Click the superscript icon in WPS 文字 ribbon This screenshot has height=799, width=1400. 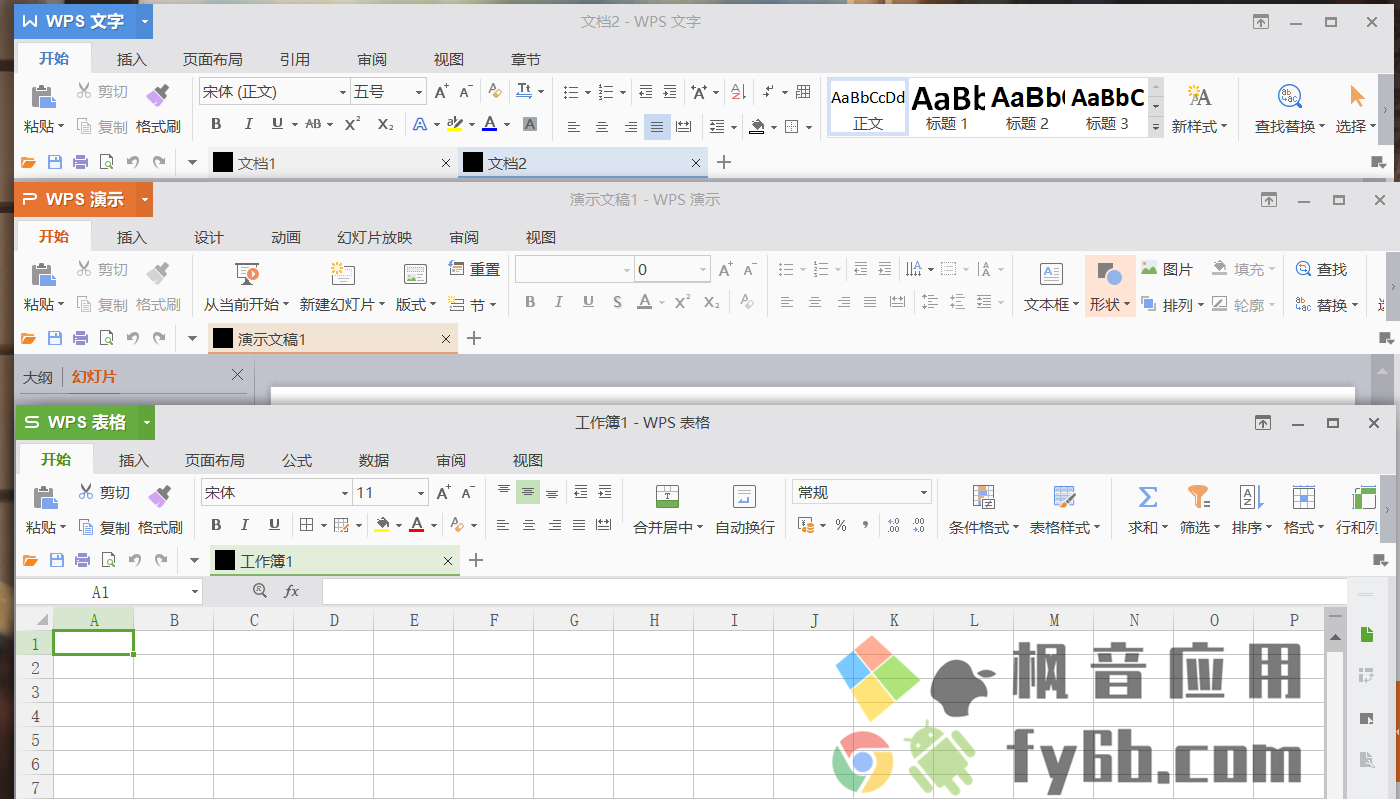click(x=352, y=124)
